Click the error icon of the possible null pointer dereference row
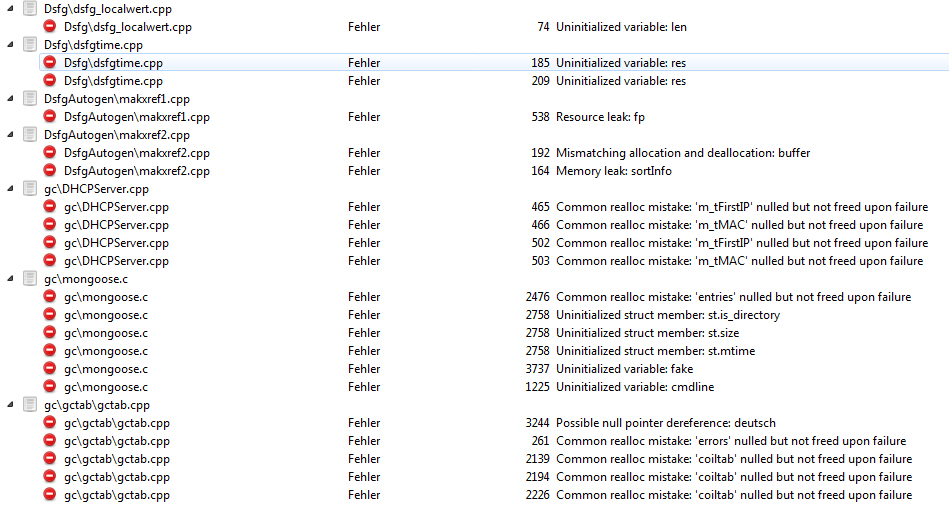Screen dimensions: 949x524 coord(50,423)
